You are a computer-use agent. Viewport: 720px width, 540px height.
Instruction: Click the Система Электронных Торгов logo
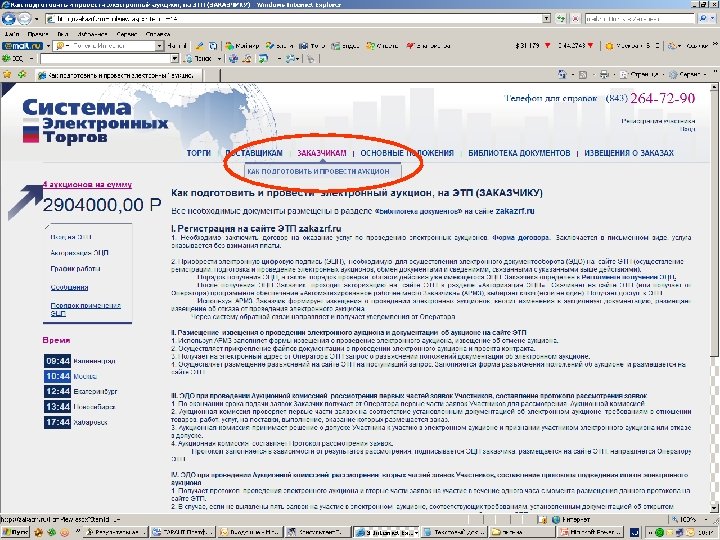click(95, 121)
